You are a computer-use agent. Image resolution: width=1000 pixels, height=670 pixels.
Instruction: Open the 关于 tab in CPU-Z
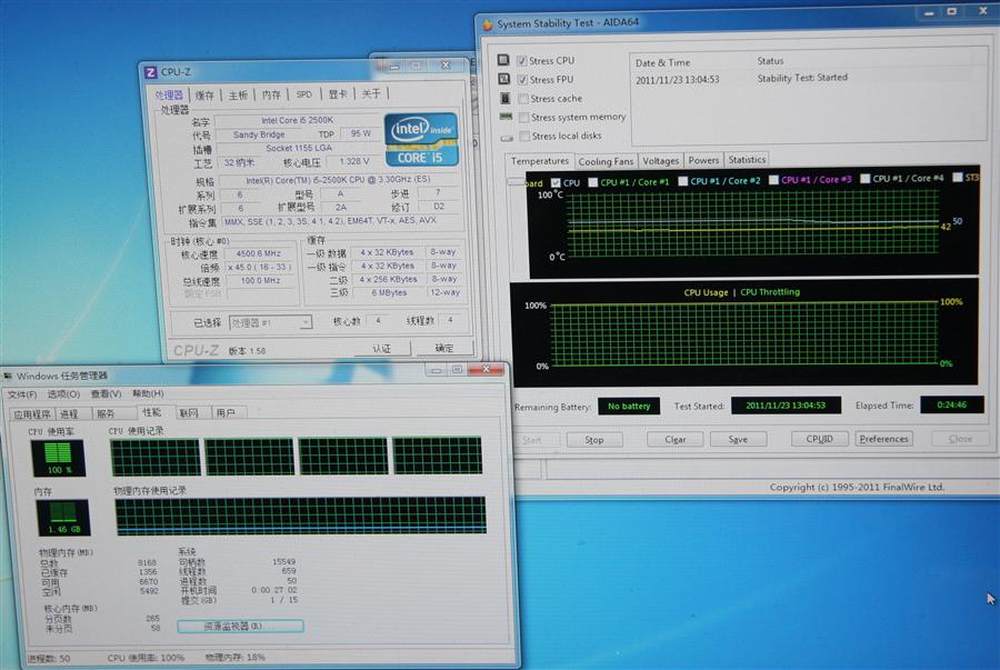click(371, 94)
